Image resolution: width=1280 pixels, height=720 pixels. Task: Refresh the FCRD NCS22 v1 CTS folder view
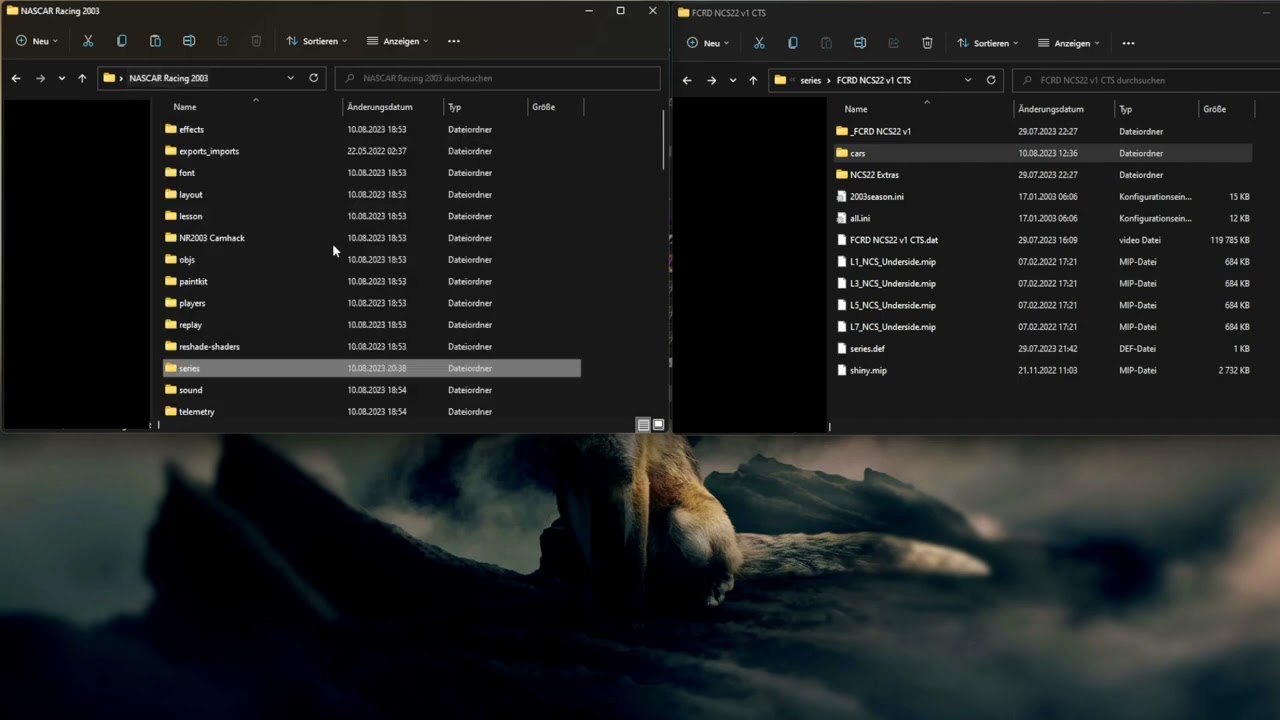pyautogui.click(x=991, y=80)
